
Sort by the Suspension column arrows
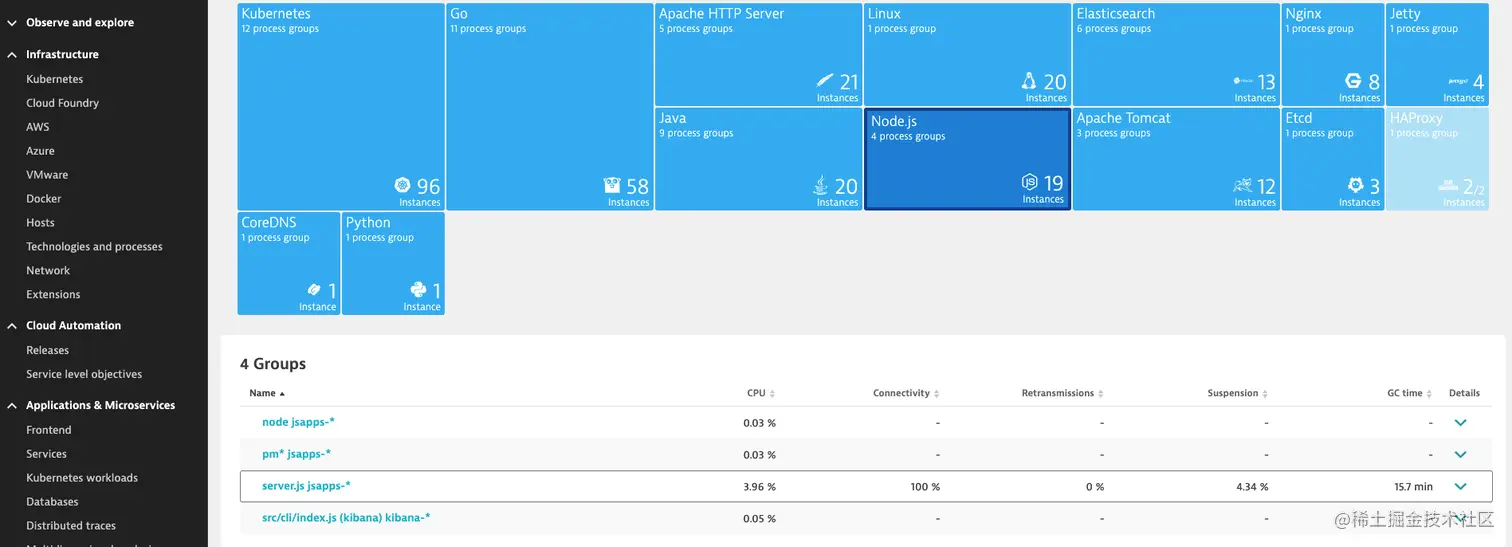(1265, 394)
